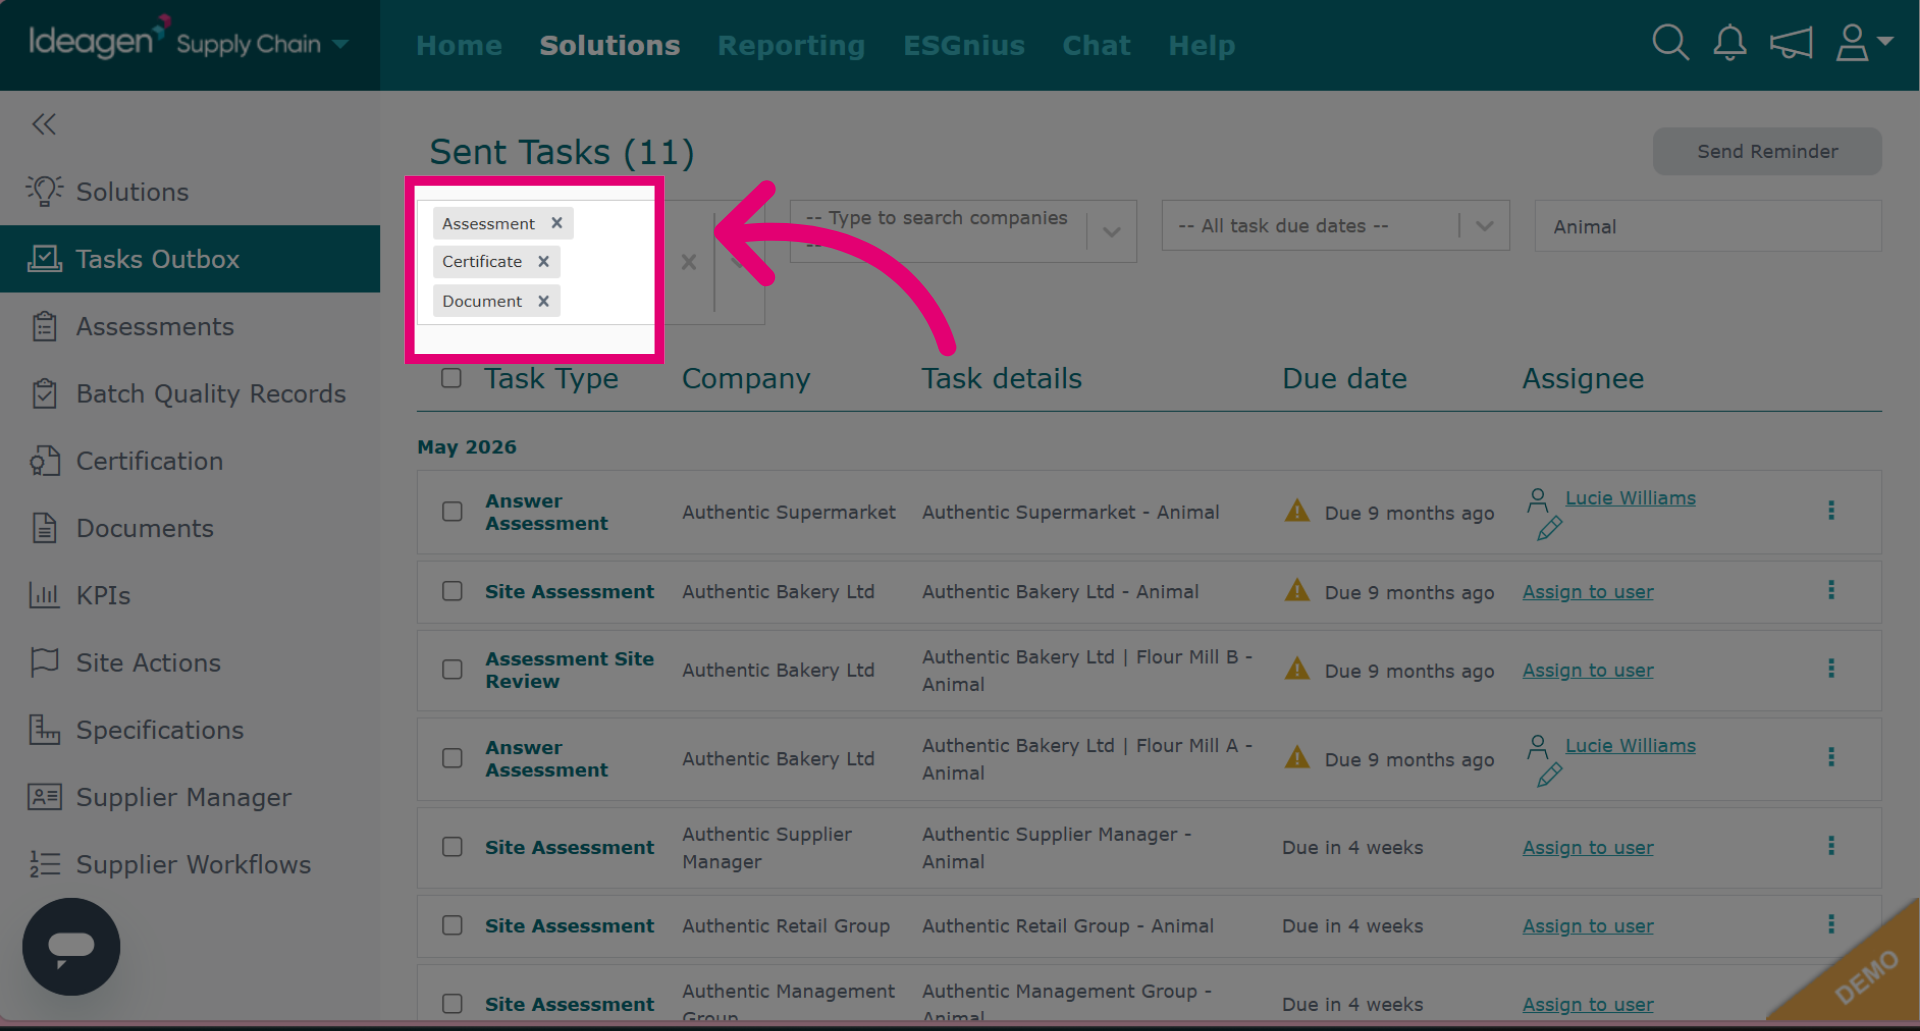
Task: Clear all task type filters
Action: click(689, 262)
